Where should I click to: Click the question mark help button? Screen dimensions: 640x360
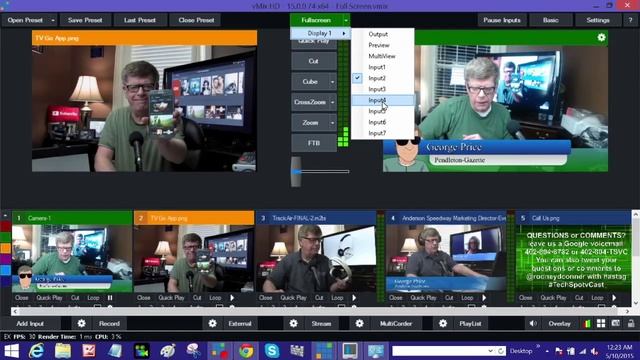click(630, 20)
